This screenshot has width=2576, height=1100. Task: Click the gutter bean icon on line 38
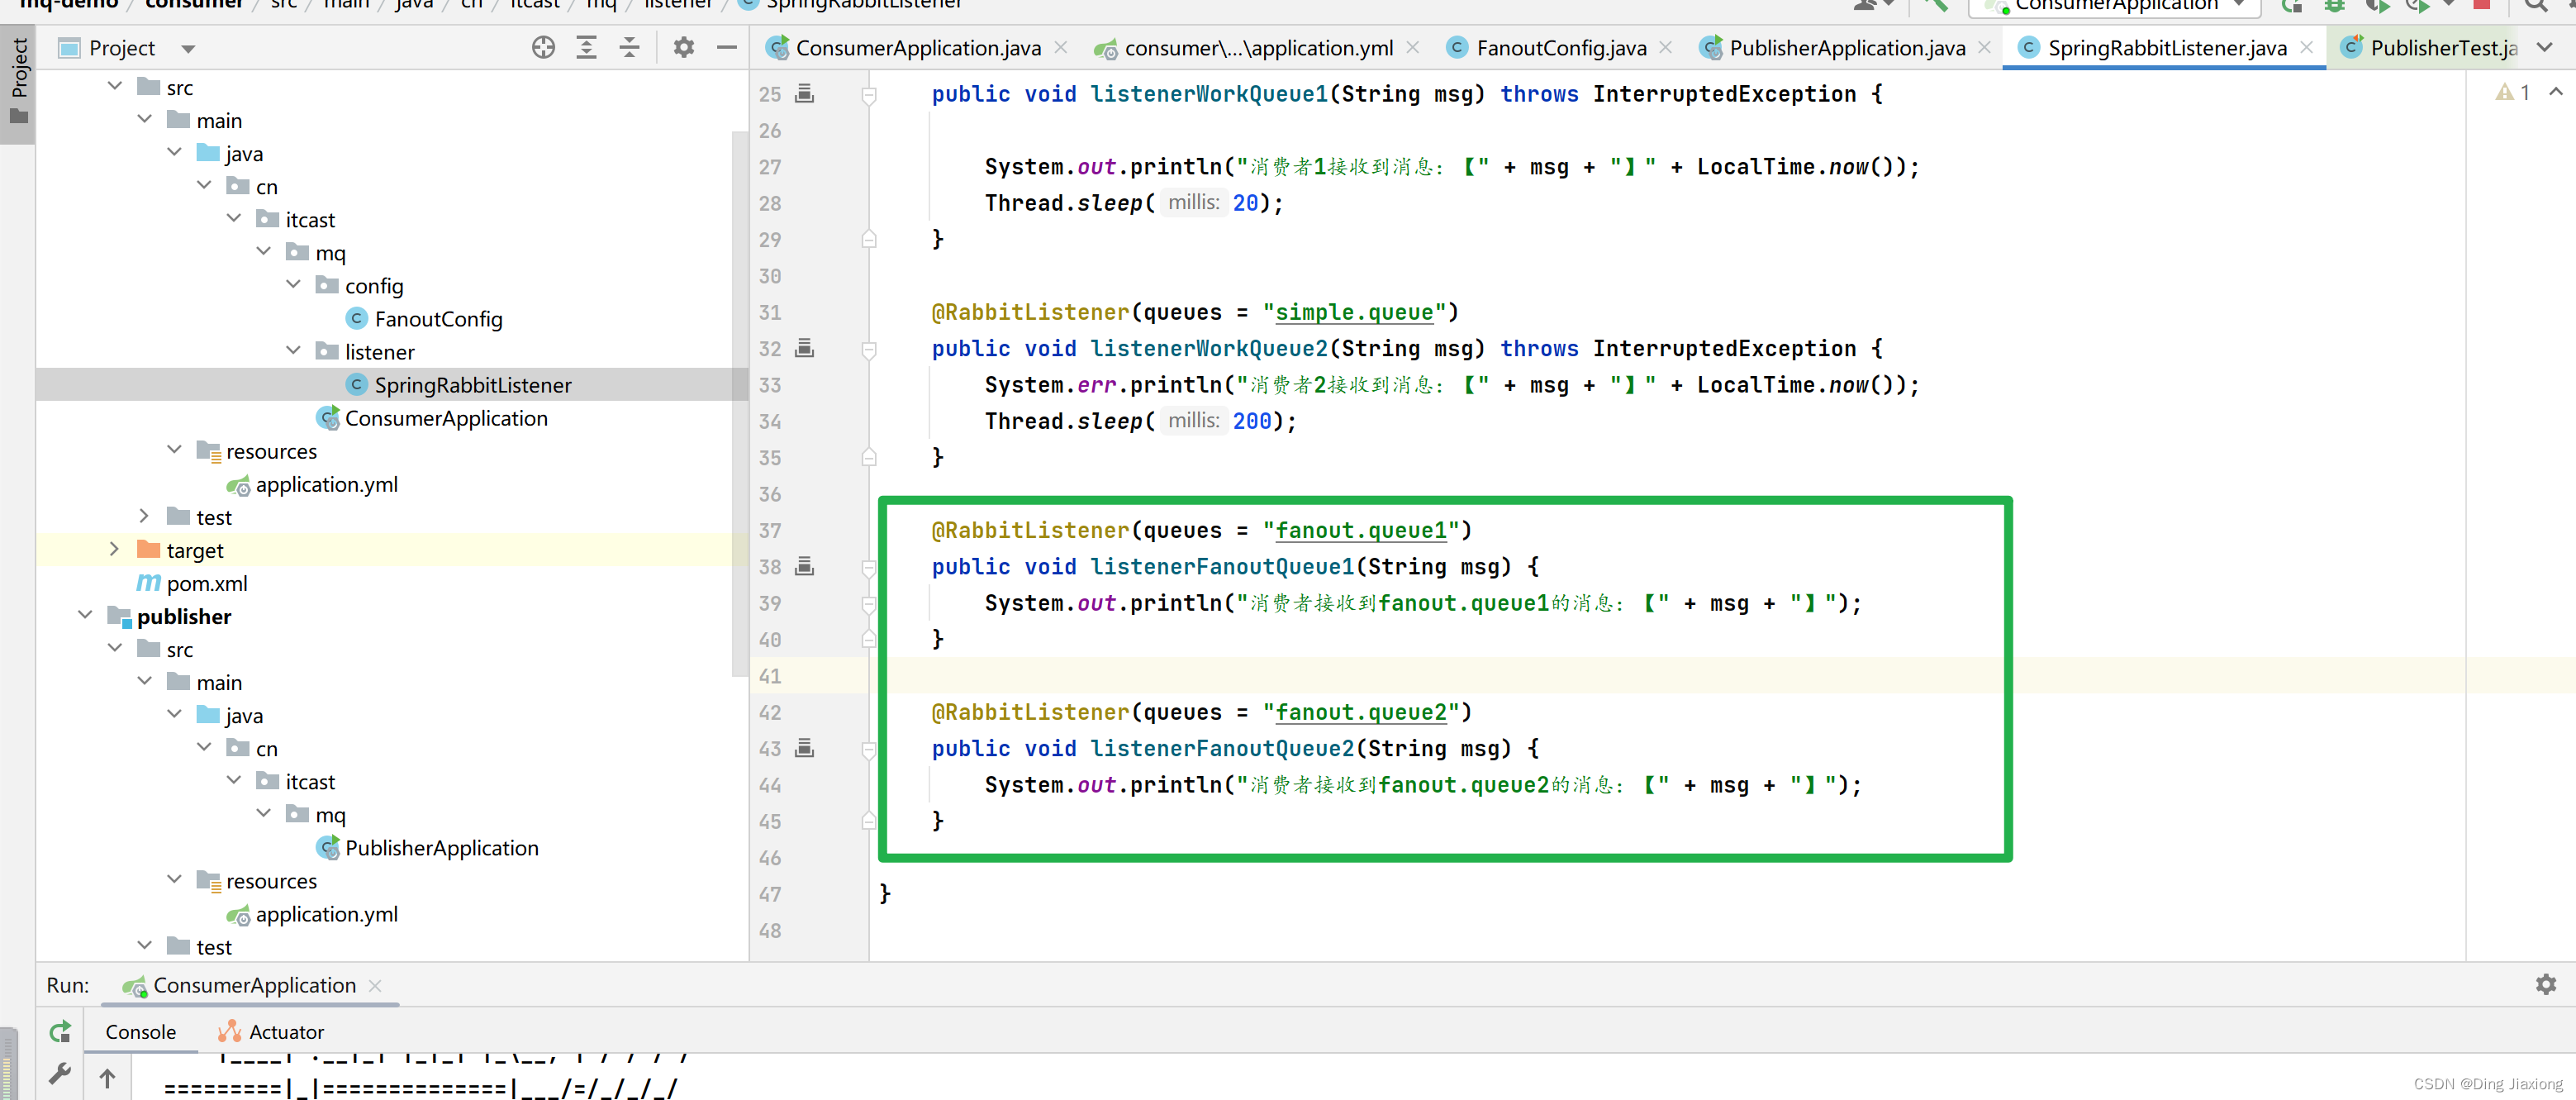click(804, 567)
